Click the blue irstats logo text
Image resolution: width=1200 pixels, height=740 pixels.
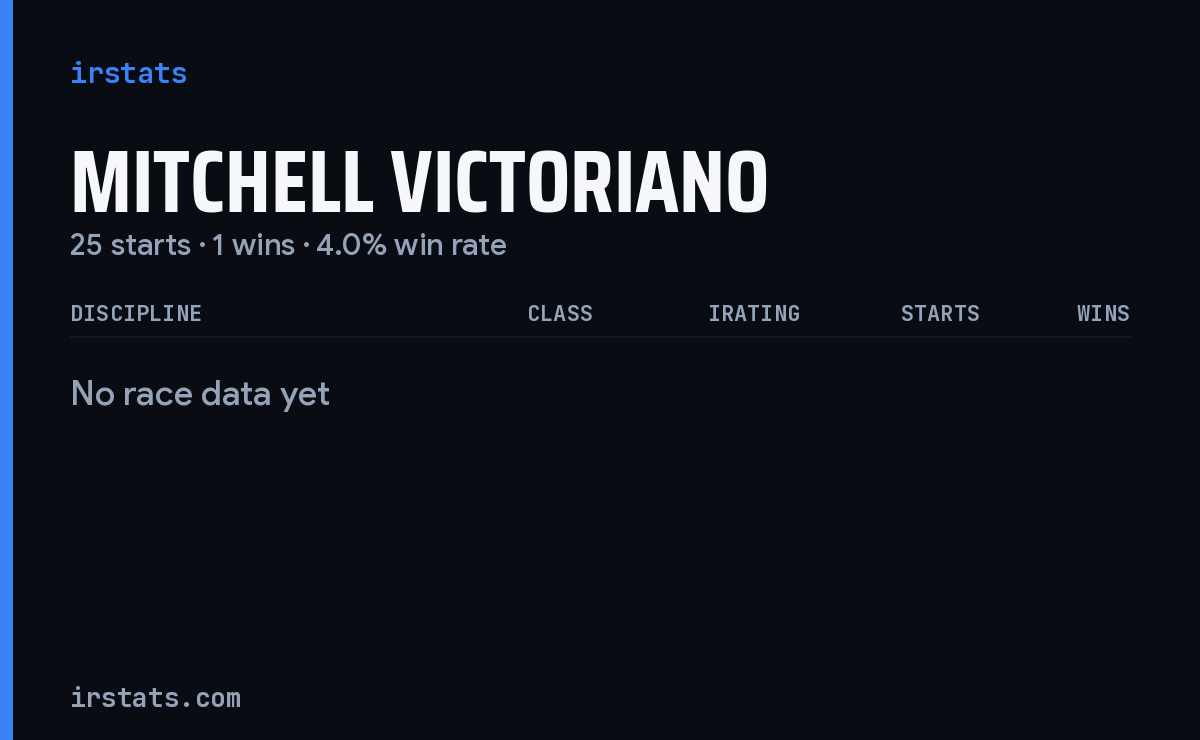(x=129, y=74)
